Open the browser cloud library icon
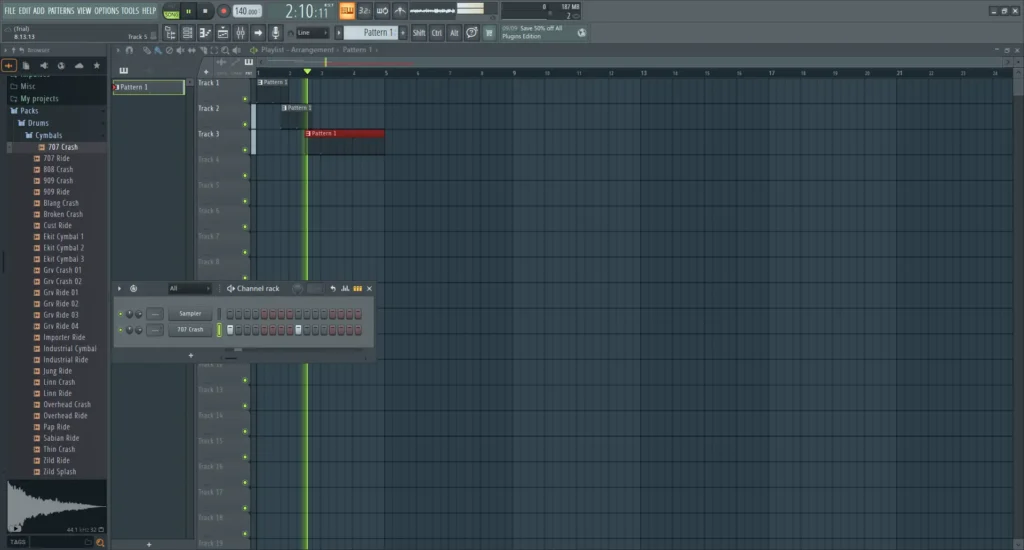 tap(79, 65)
